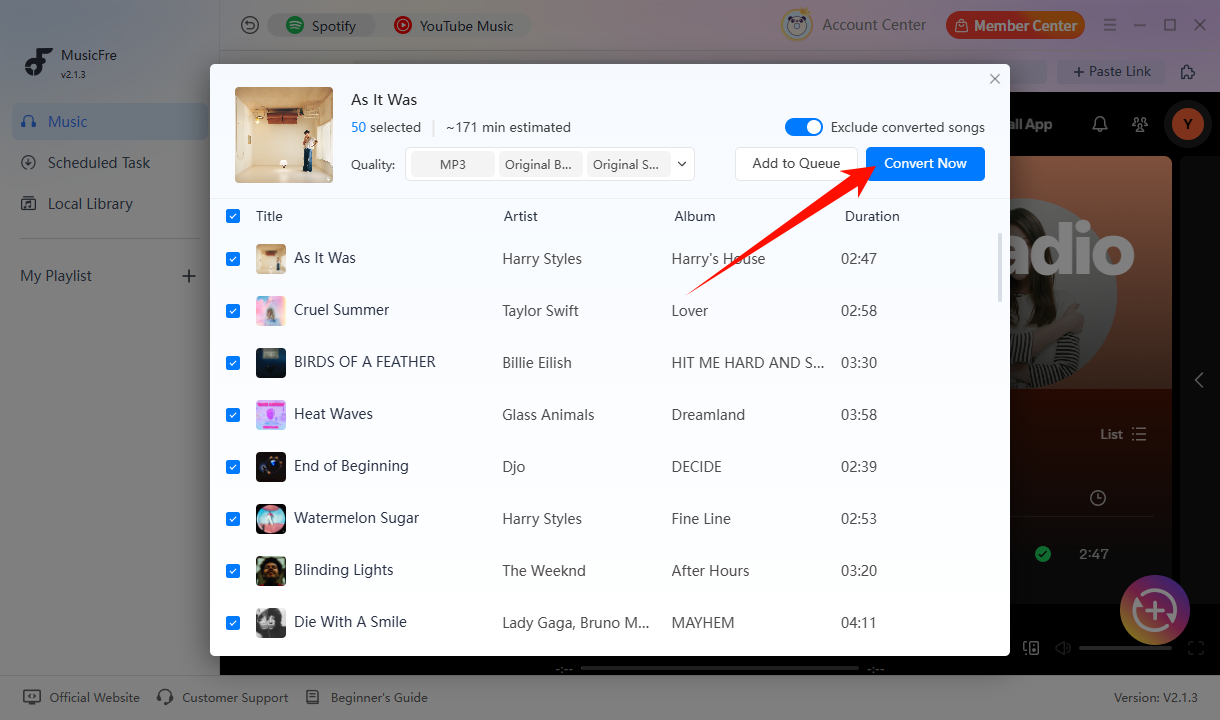The image size is (1220, 720).
Task: Close the conversion dialog with X
Action: point(995,79)
